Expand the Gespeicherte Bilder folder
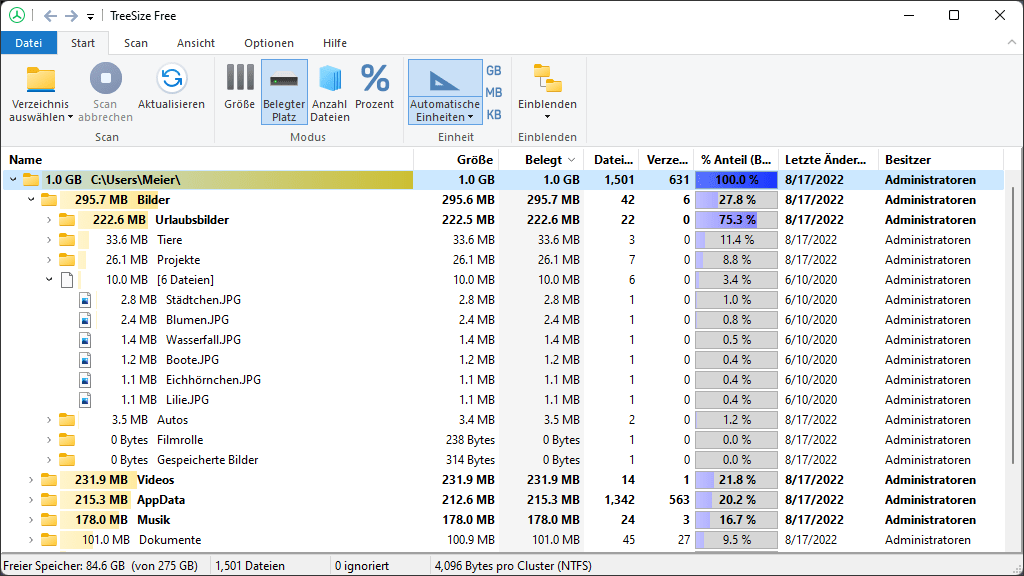Screen dimensions: 1024x576 pyautogui.click(x=49, y=460)
